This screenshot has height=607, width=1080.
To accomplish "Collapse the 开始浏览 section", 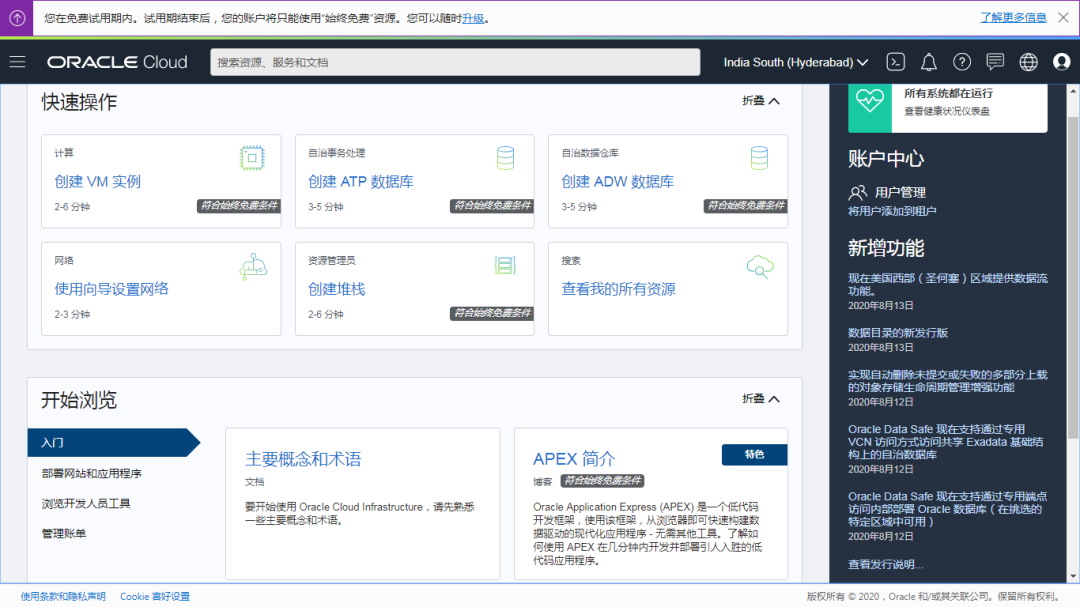I will coord(760,399).
